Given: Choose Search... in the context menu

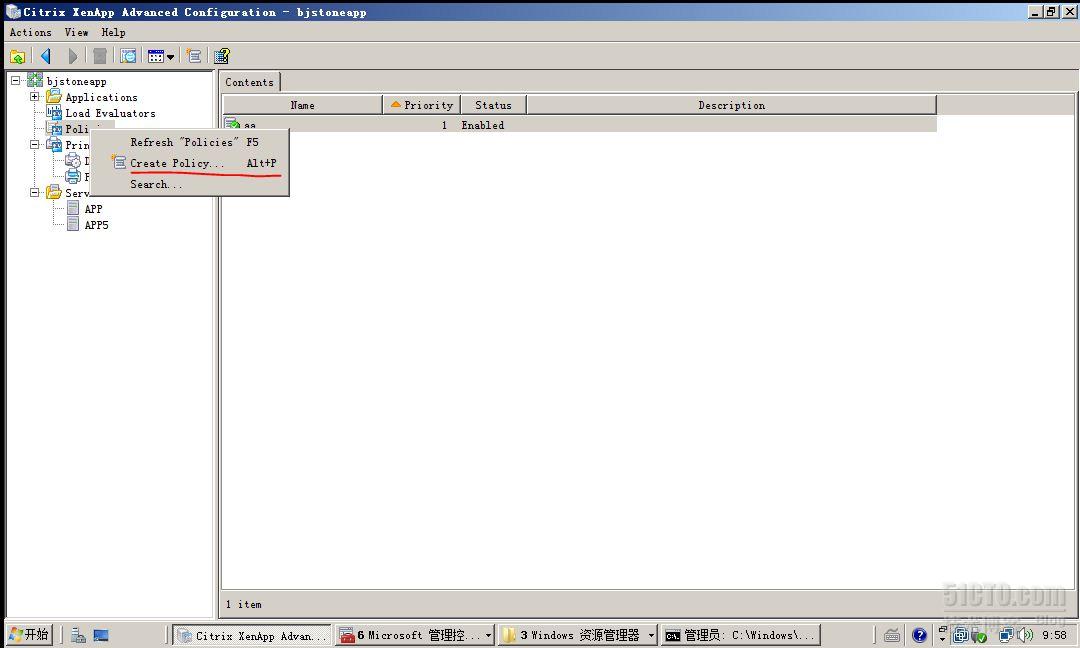Looking at the screenshot, I should click(190, 185).
